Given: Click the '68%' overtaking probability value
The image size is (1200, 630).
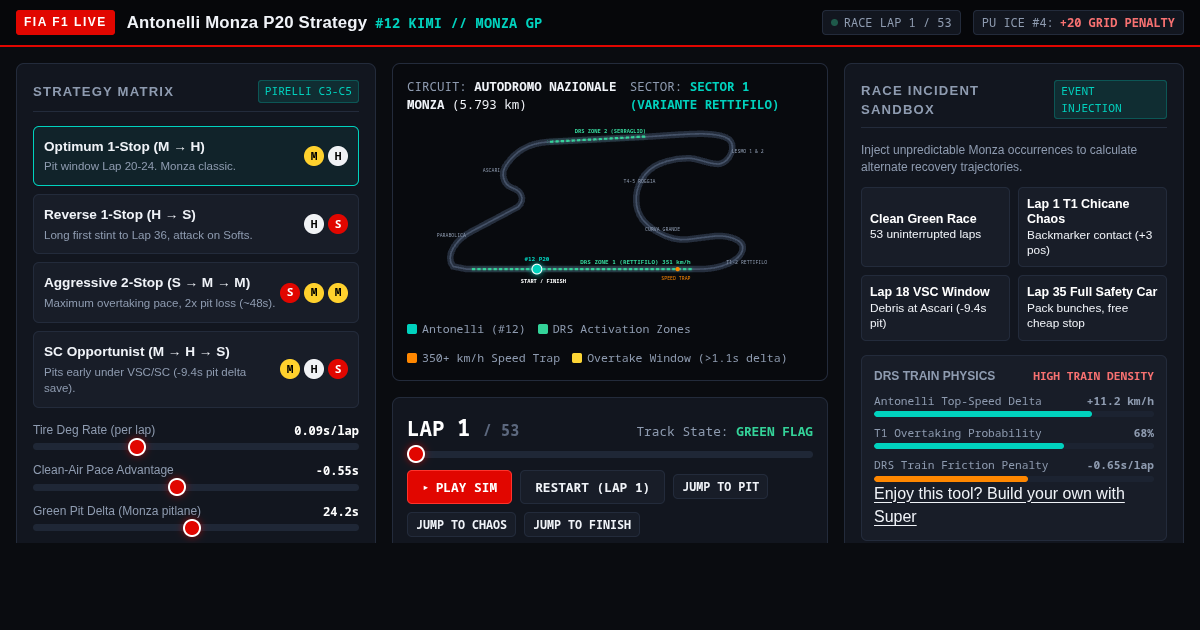Looking at the screenshot, I should [1143, 434].
